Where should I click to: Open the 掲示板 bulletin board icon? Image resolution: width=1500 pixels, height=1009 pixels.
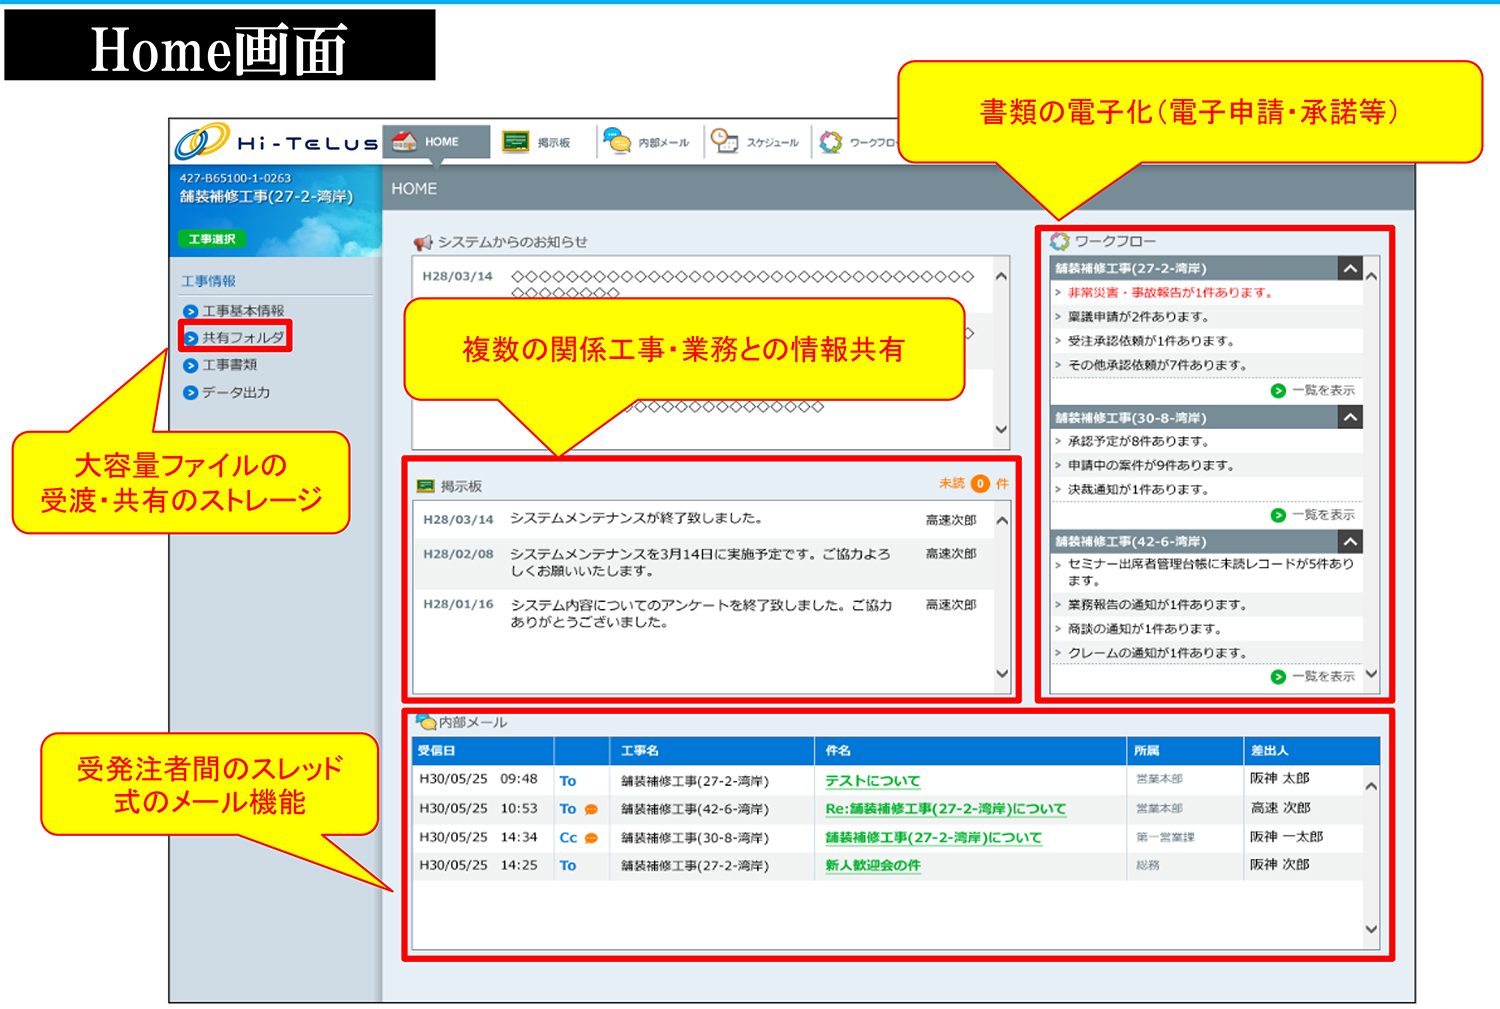tap(516, 142)
